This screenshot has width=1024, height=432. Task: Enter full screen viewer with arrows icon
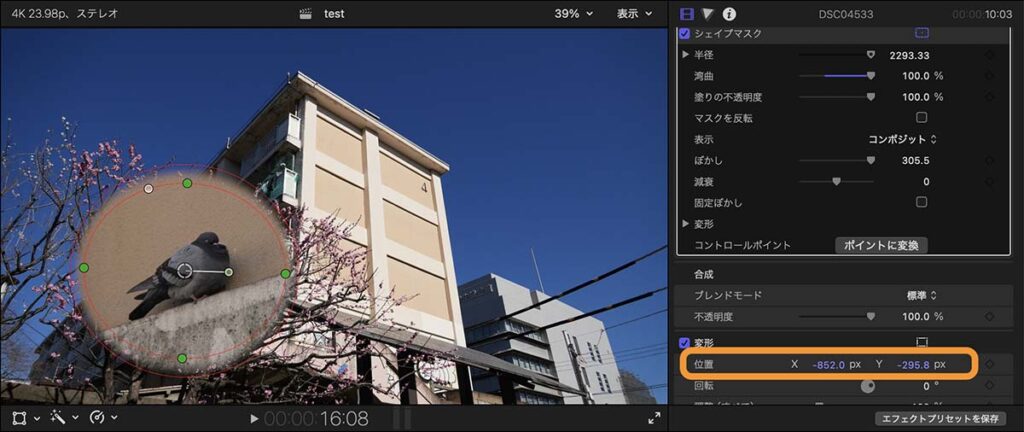point(654,418)
